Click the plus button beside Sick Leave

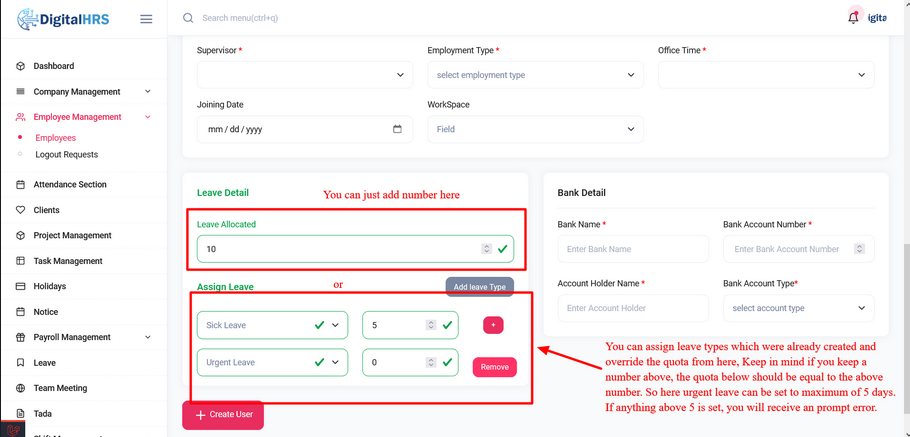point(493,325)
